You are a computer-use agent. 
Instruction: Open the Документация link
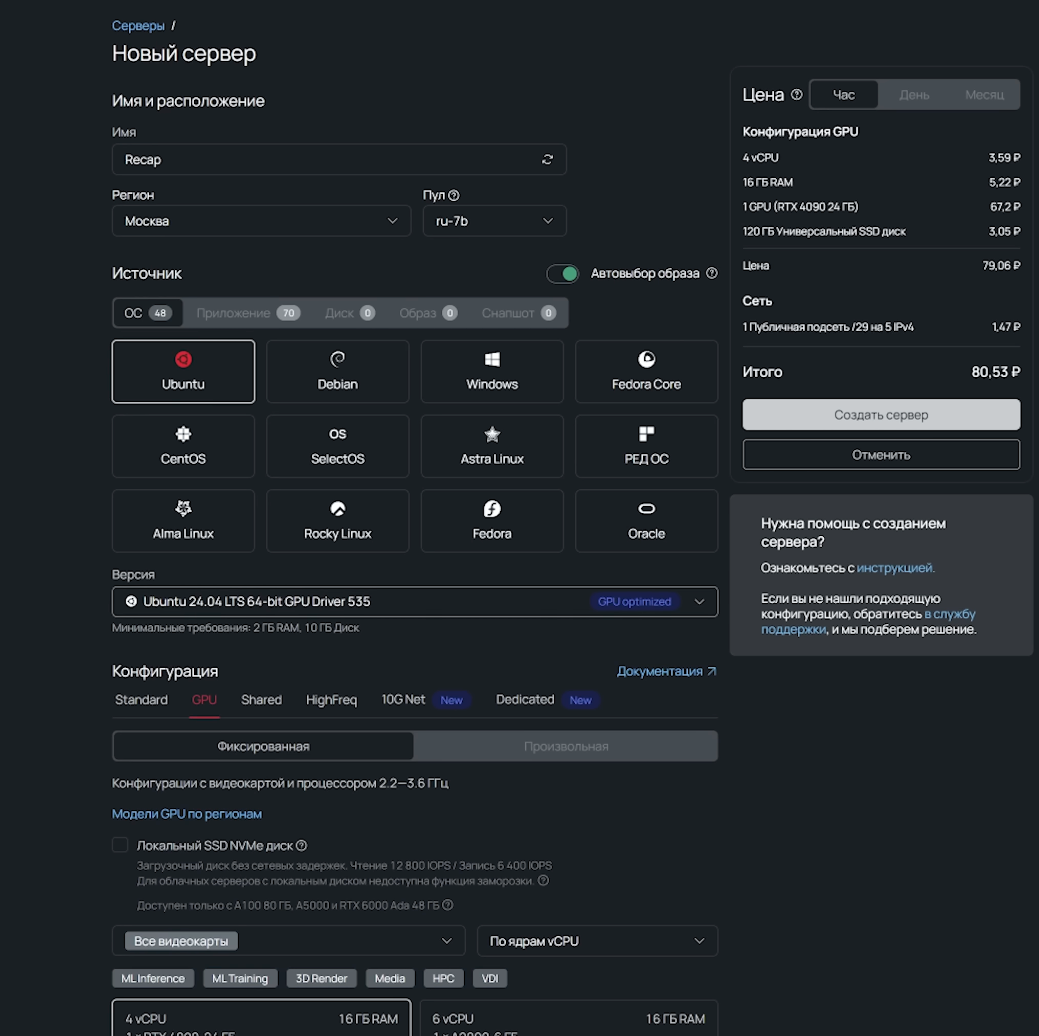pos(660,671)
